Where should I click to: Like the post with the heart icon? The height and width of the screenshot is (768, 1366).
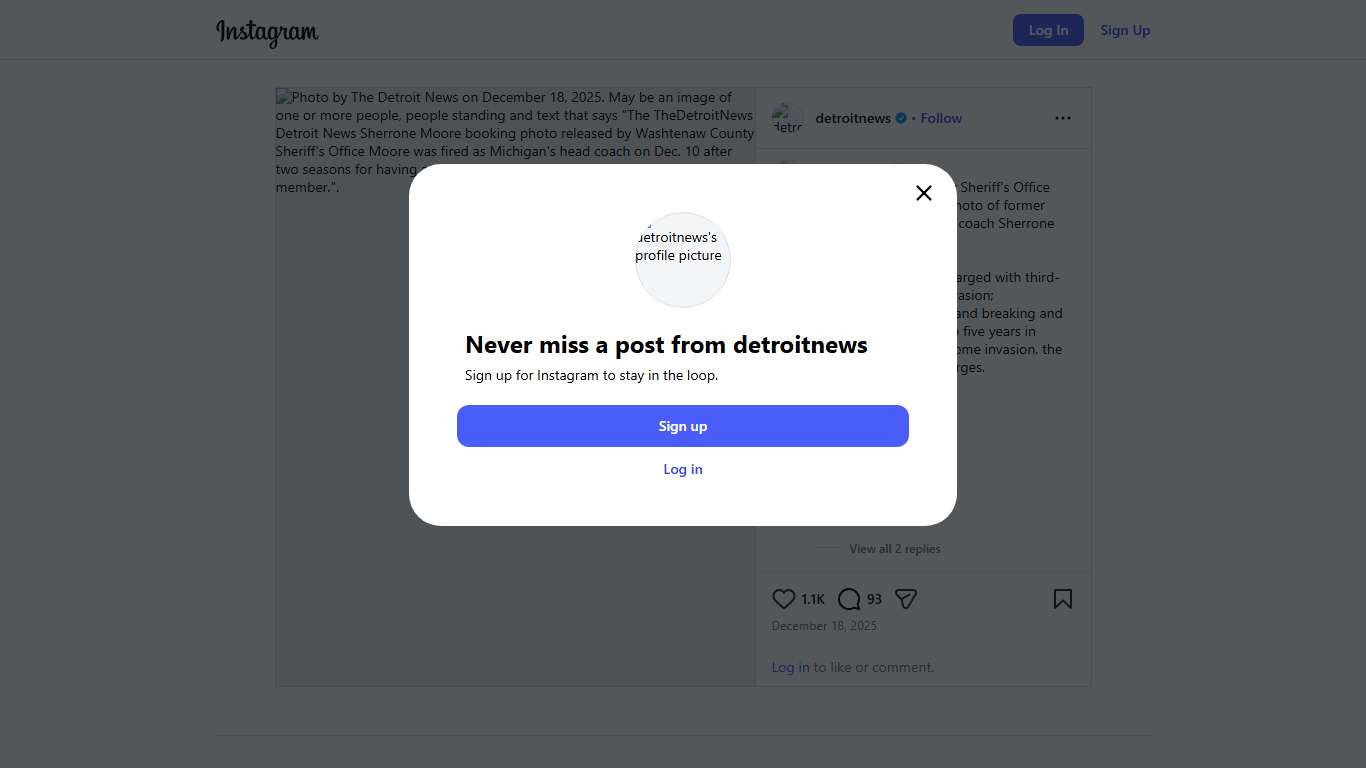click(784, 599)
